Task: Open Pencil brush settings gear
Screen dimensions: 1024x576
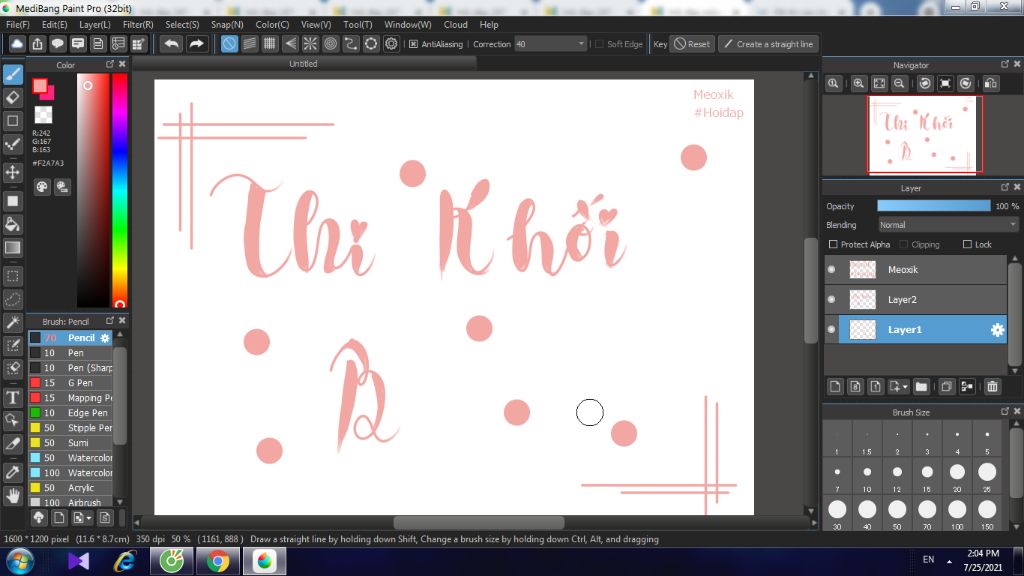Action: (104, 338)
